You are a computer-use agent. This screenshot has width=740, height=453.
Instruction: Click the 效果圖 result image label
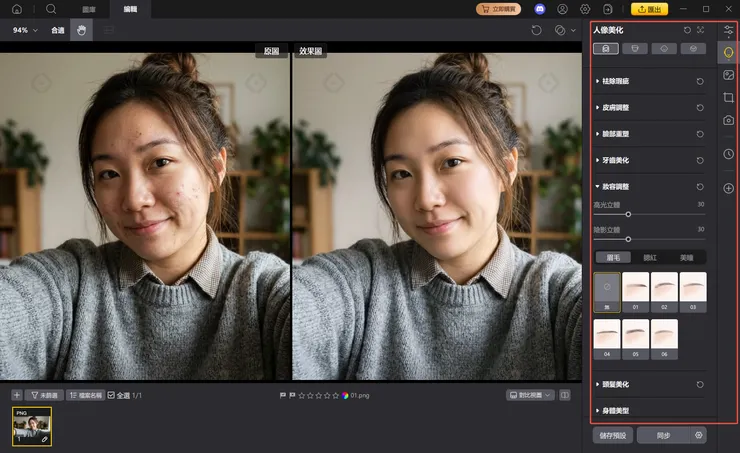pos(310,51)
